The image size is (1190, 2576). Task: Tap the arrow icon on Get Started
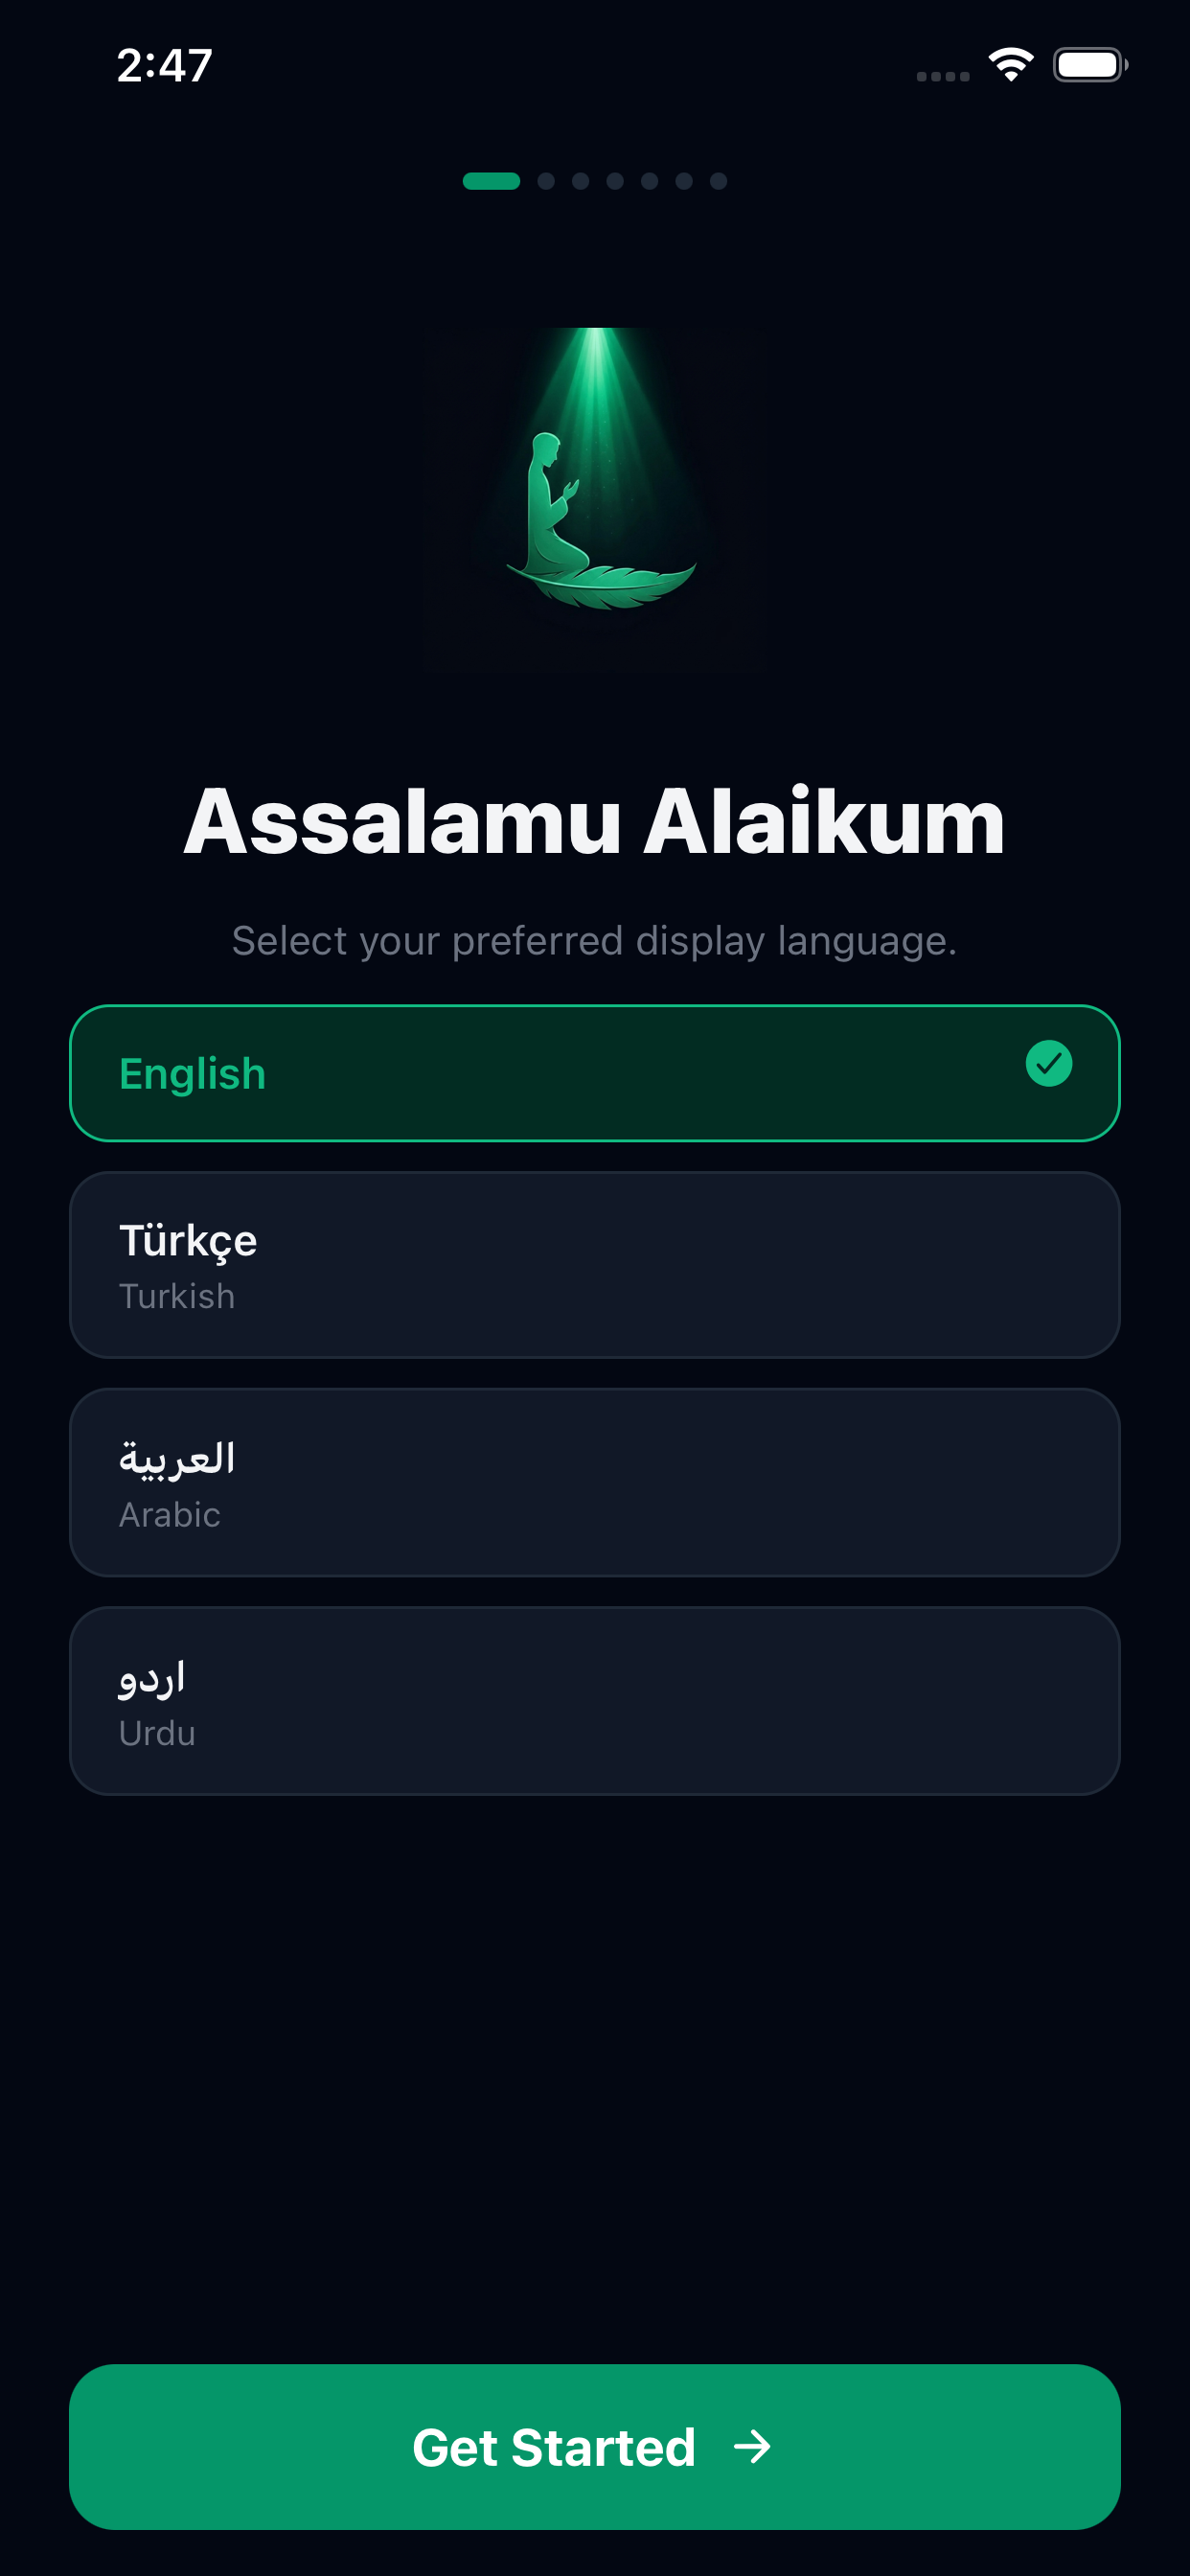click(x=752, y=2447)
